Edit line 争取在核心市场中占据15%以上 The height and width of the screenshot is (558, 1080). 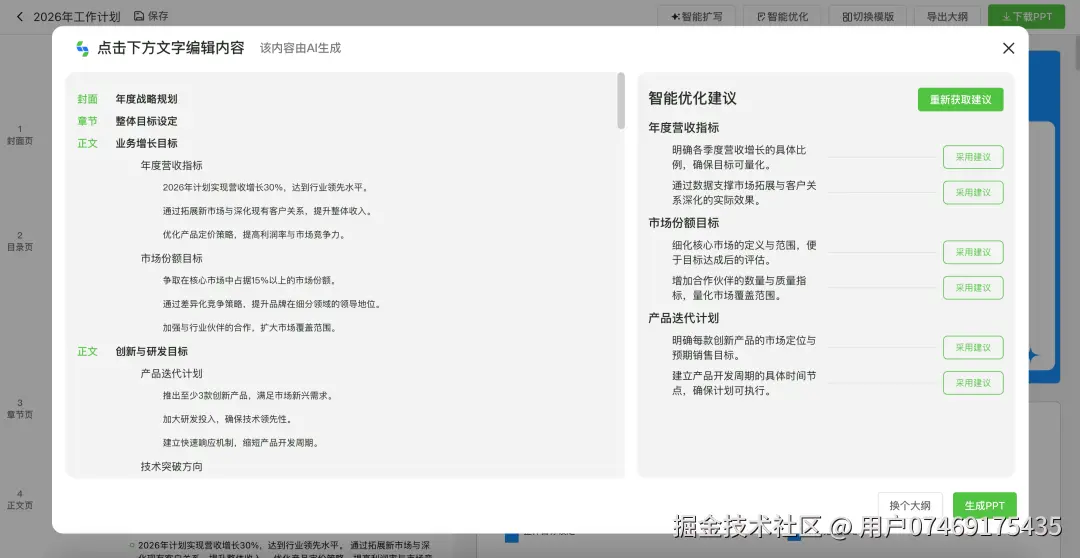(249, 280)
